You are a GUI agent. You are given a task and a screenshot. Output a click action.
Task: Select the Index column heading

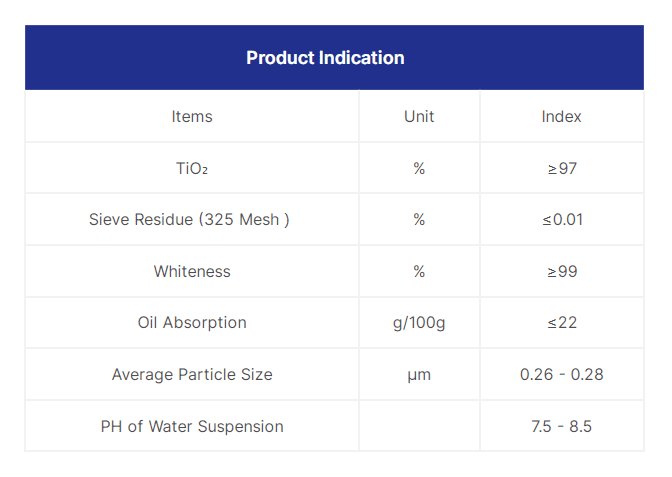tap(561, 116)
